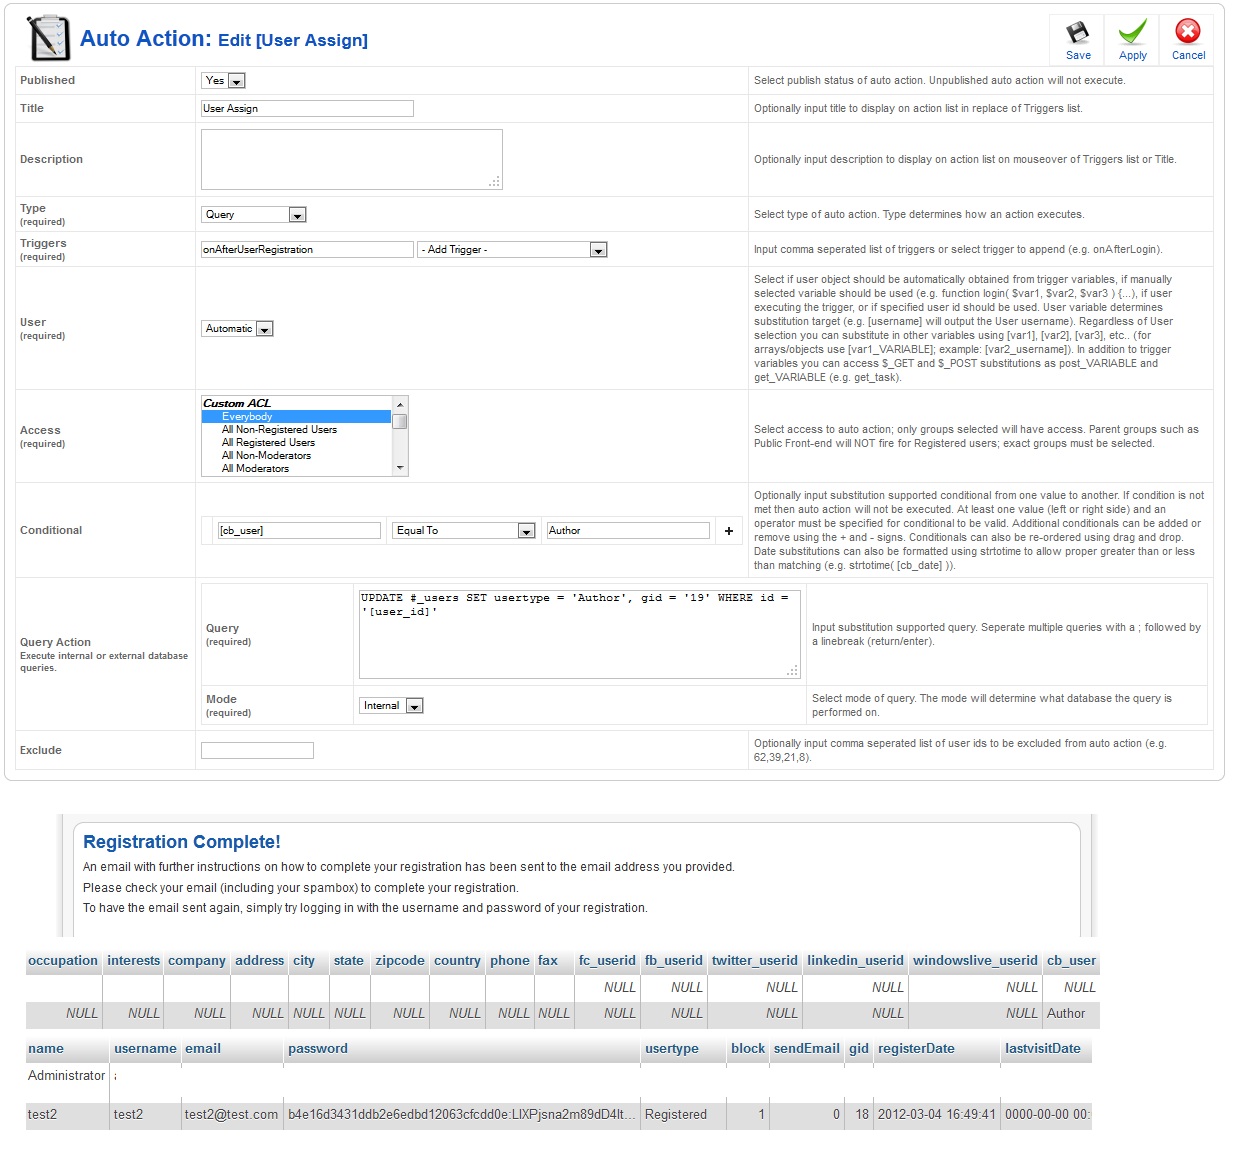
Task: Click the Exclude input field
Action: click(x=257, y=751)
